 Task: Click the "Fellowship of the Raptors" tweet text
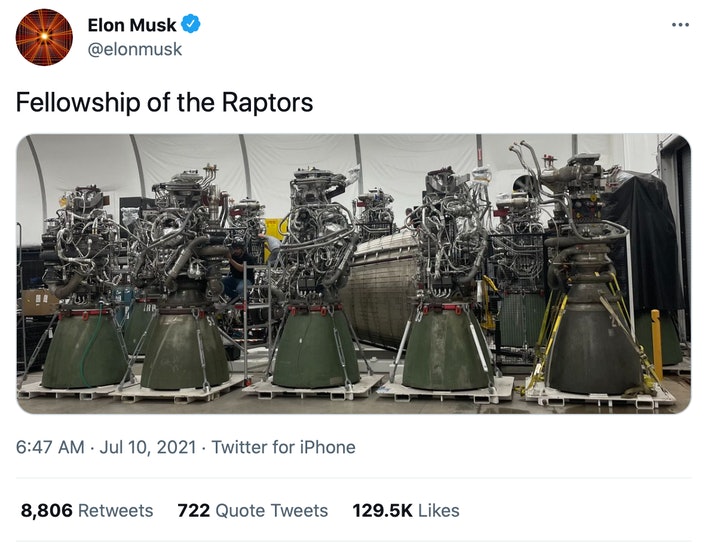164,102
